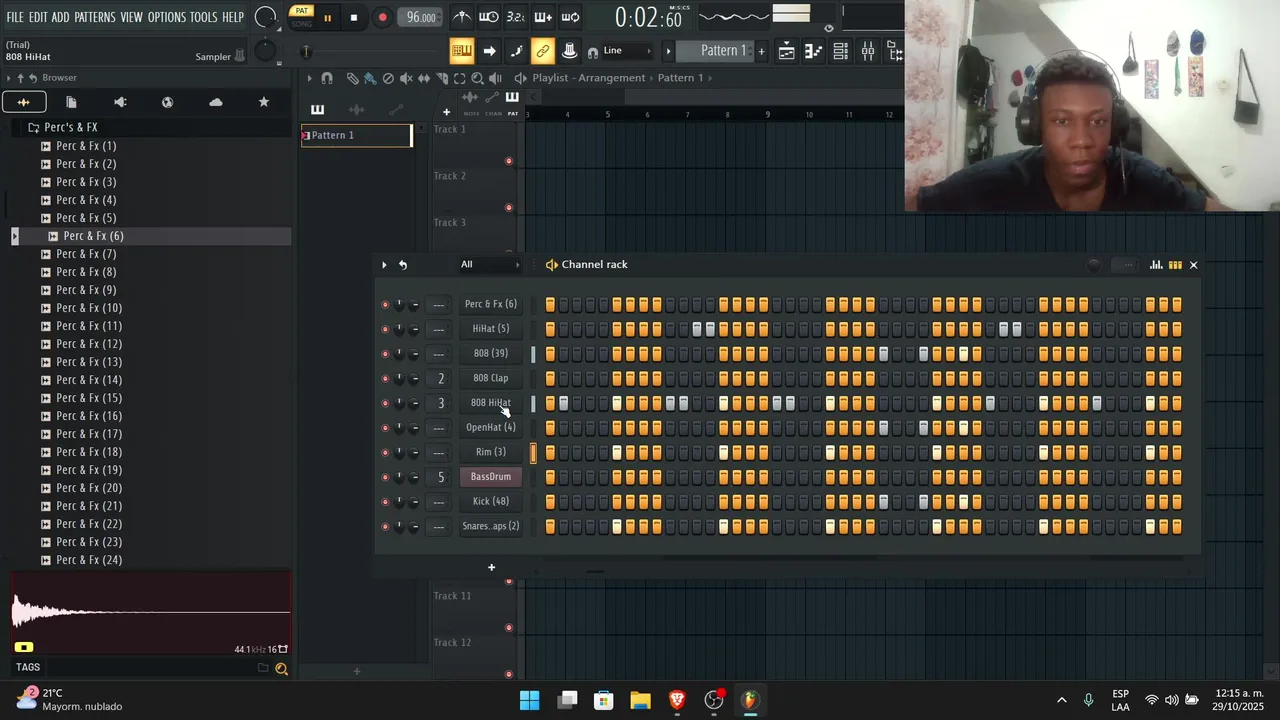Pause the pattern with the pause button
Image resolution: width=1280 pixels, height=720 pixels.
(327, 18)
